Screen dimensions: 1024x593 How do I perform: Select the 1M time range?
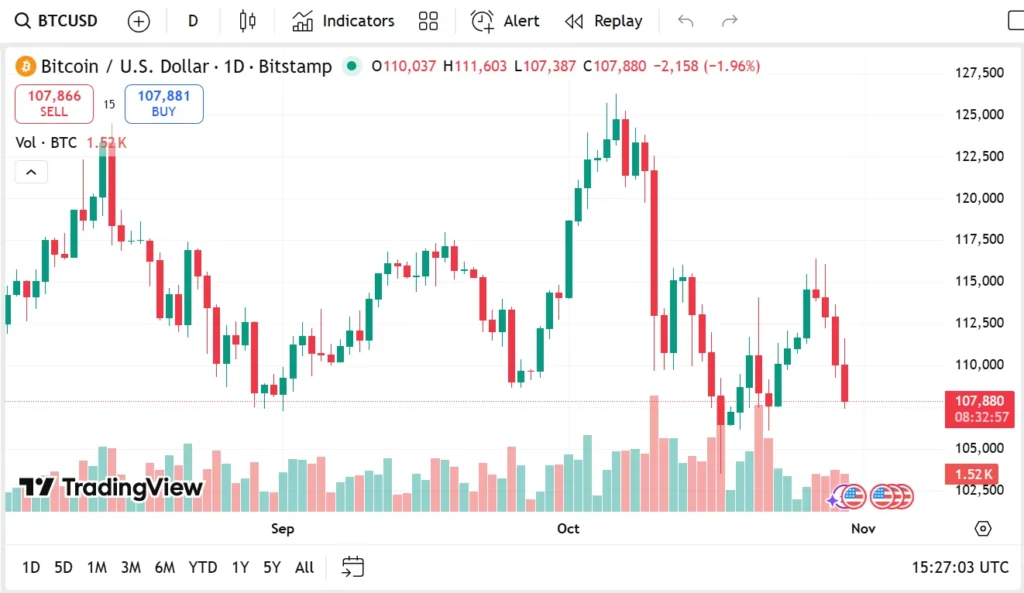click(x=97, y=567)
